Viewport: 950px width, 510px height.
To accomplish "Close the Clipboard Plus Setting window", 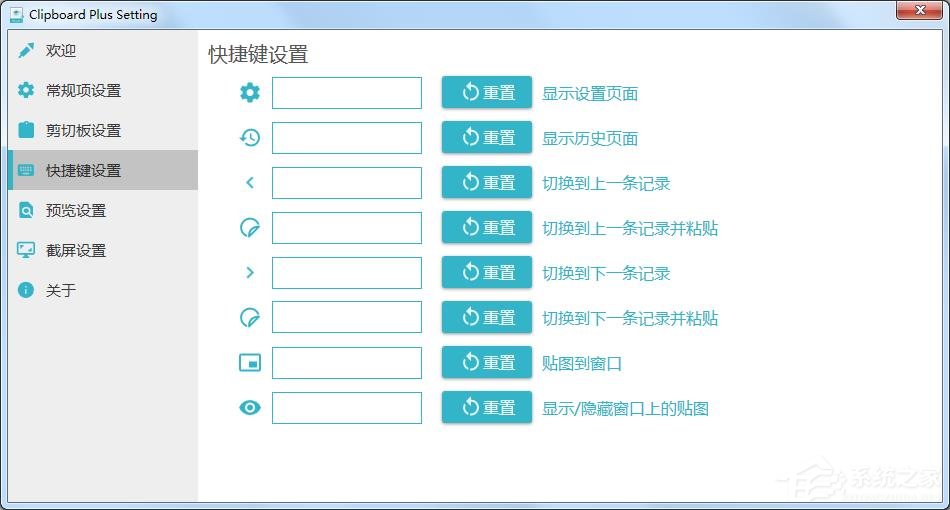I will (919, 10).
